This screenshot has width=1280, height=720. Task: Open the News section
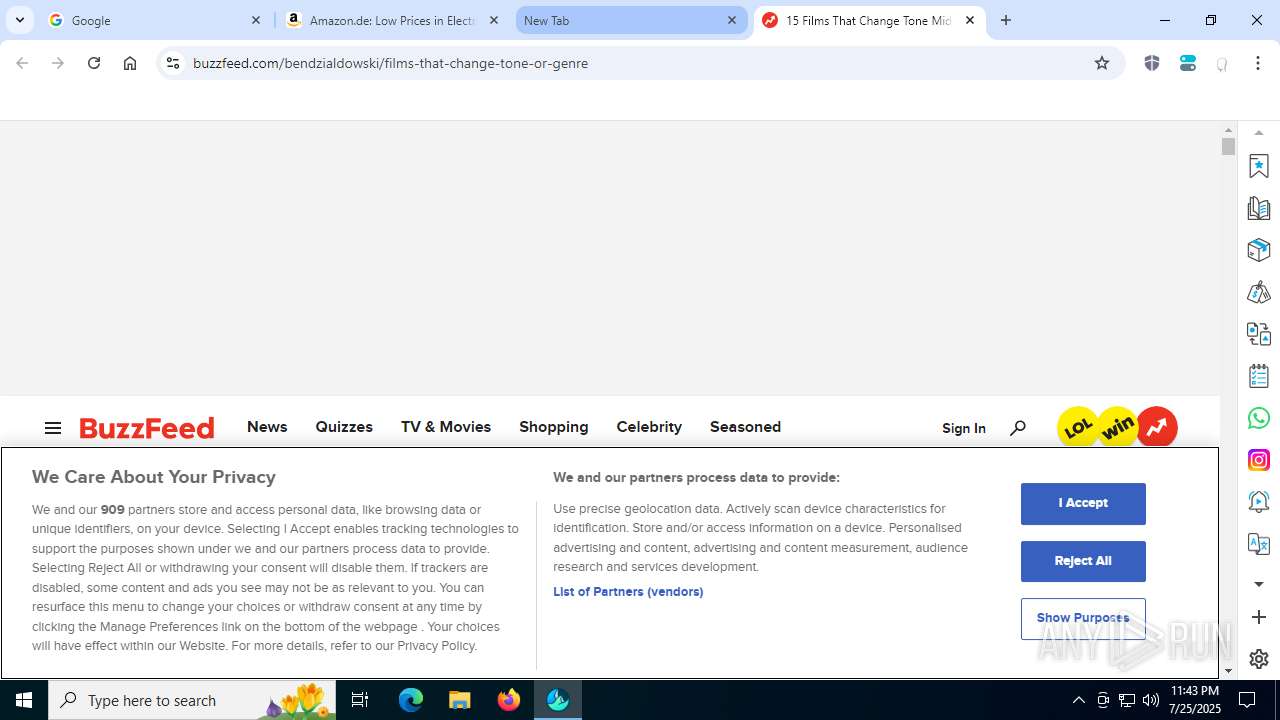[x=267, y=427]
